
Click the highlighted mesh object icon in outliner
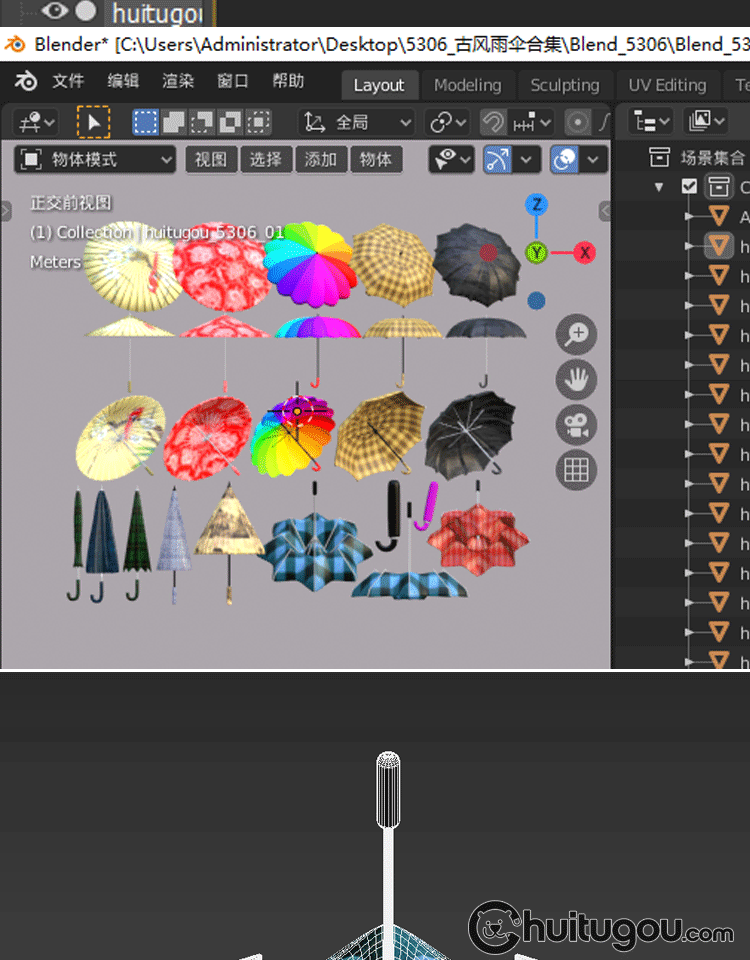tap(718, 245)
